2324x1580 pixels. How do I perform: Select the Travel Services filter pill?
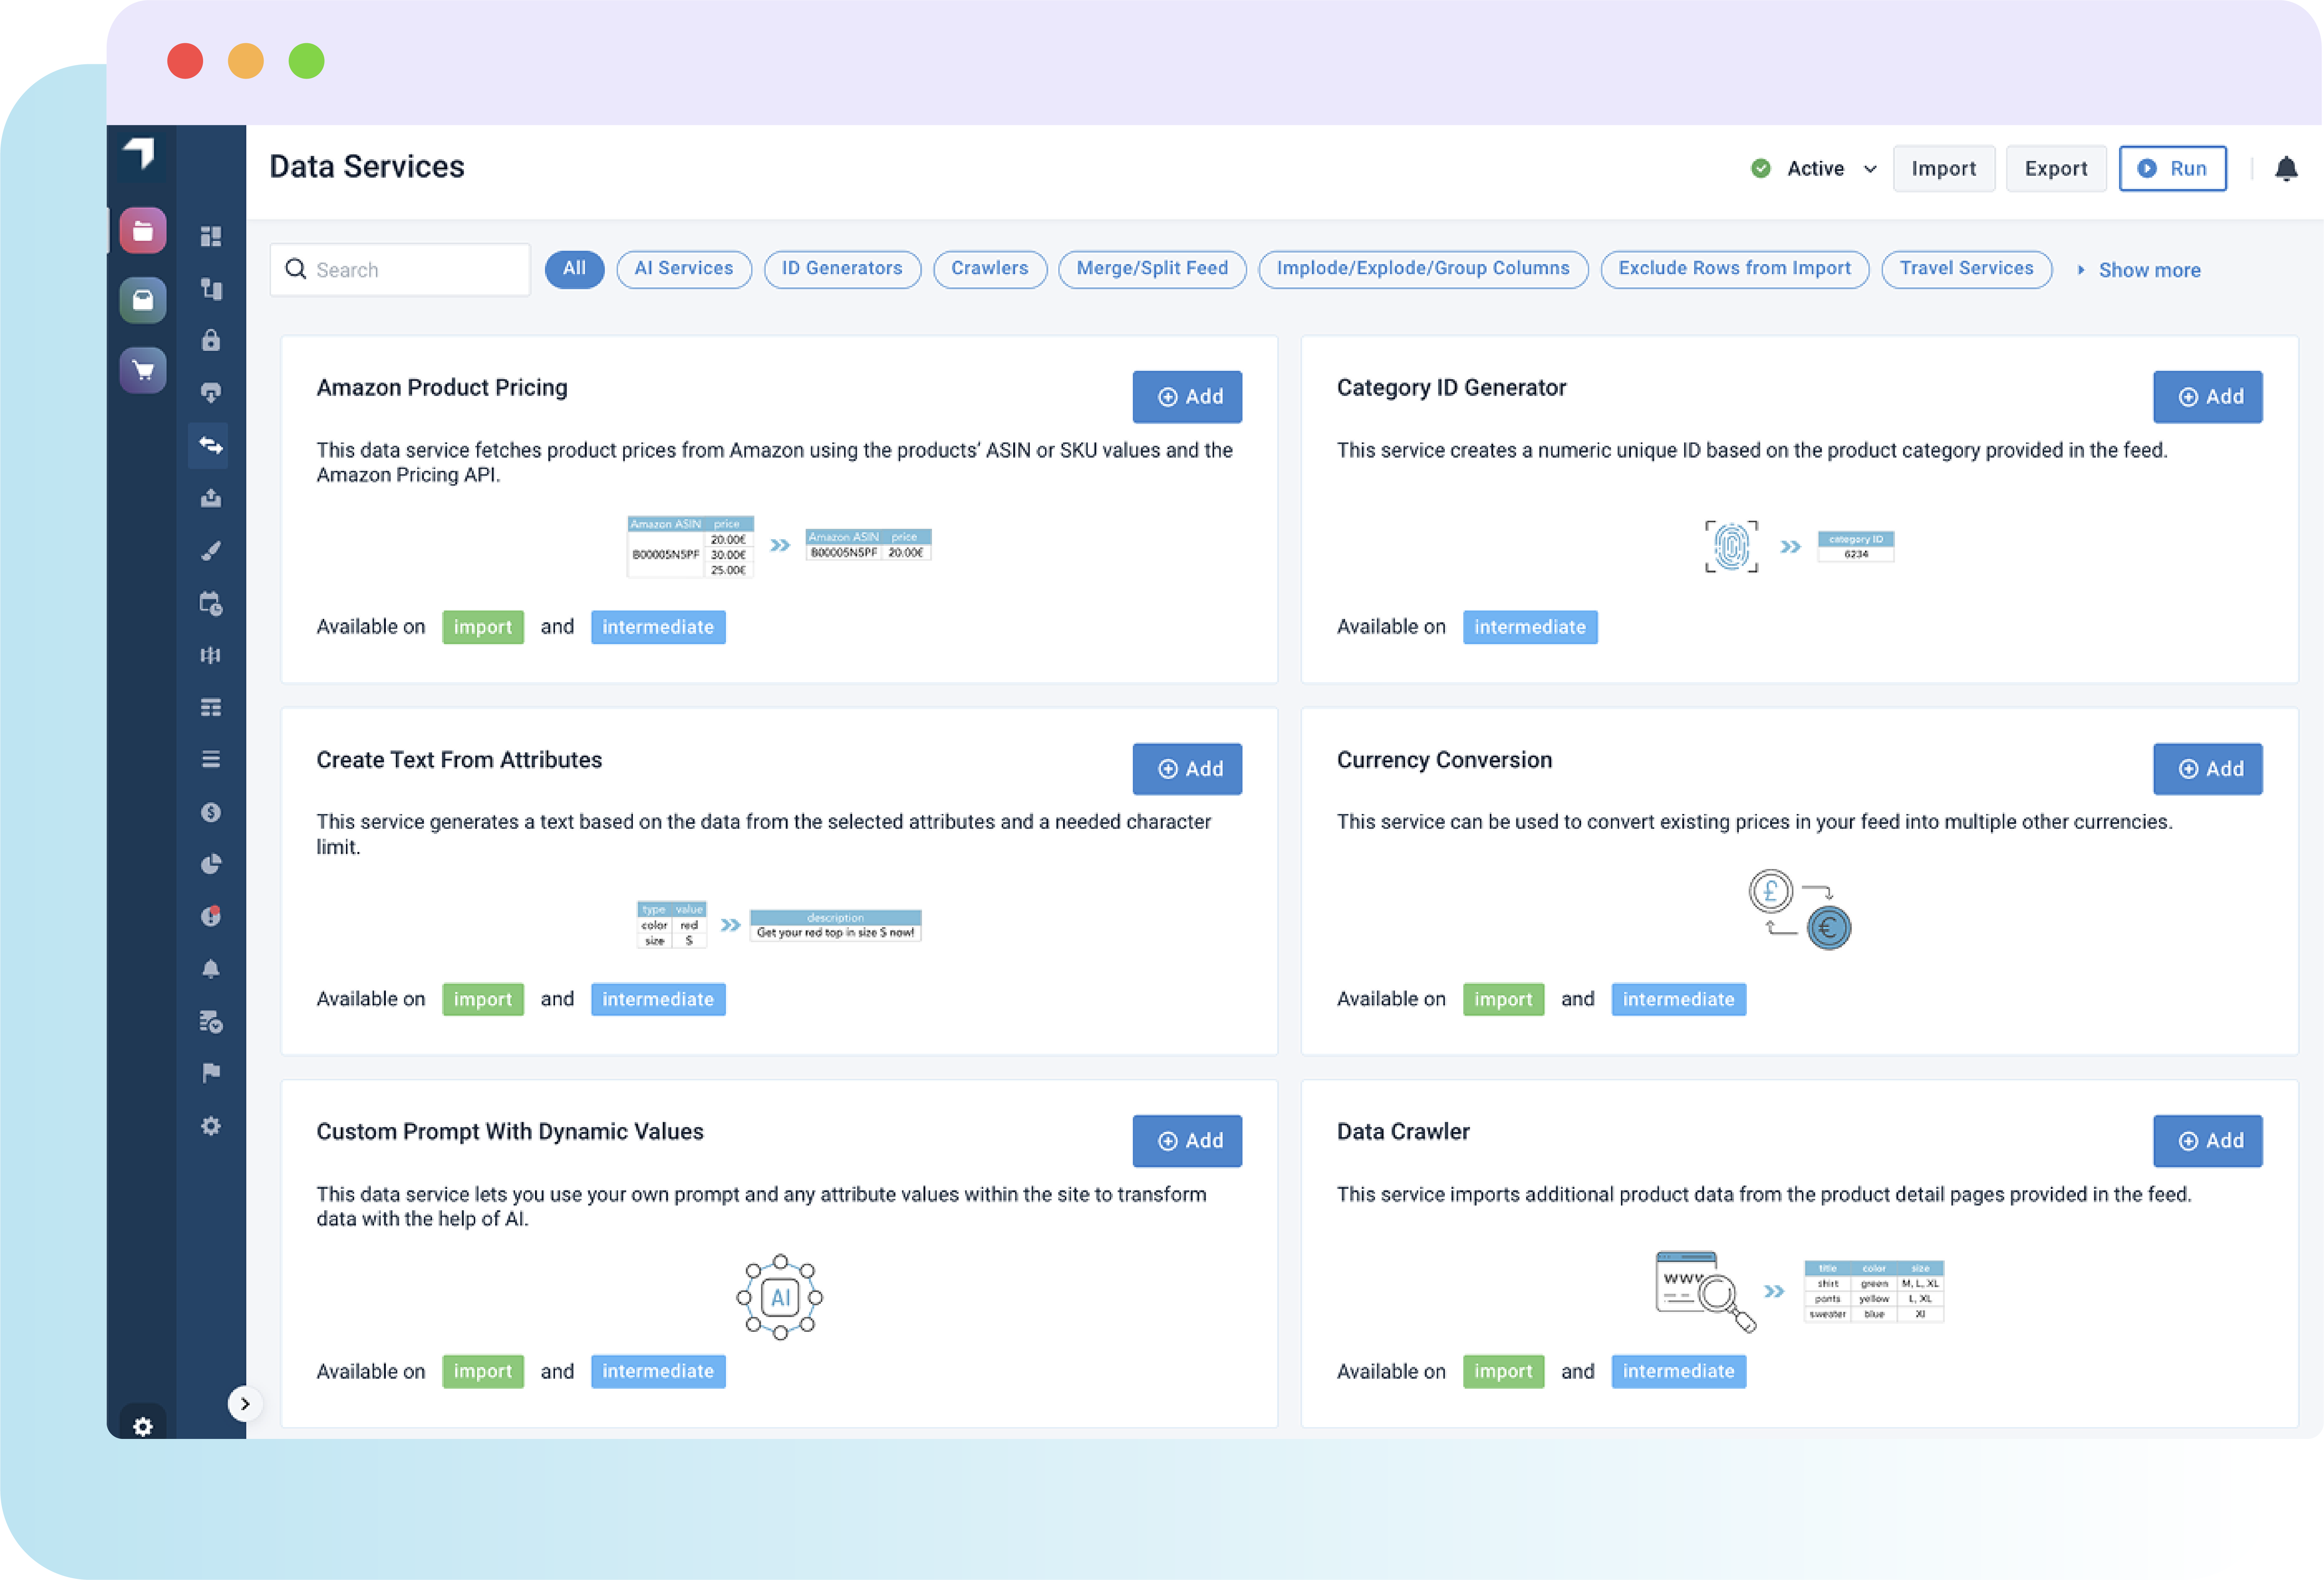[x=1966, y=268]
